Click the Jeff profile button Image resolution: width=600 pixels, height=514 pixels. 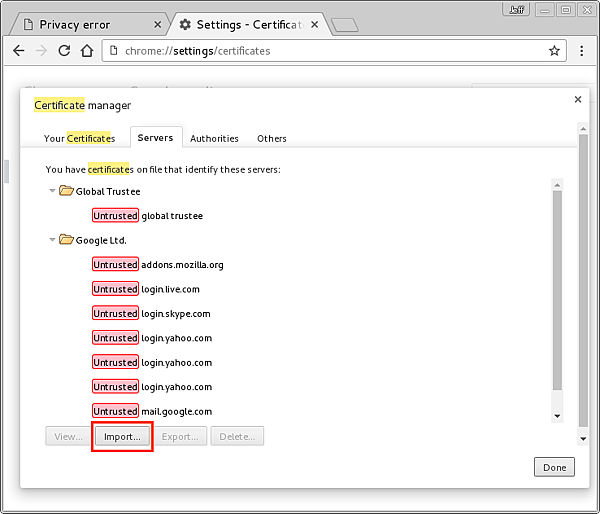coord(516,10)
